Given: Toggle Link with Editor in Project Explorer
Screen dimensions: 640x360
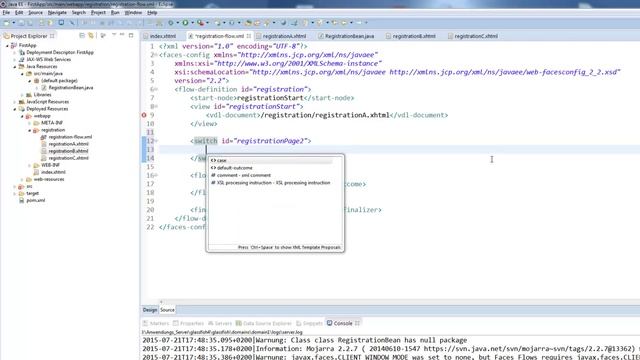Looking at the screenshot, I should 91,36.
